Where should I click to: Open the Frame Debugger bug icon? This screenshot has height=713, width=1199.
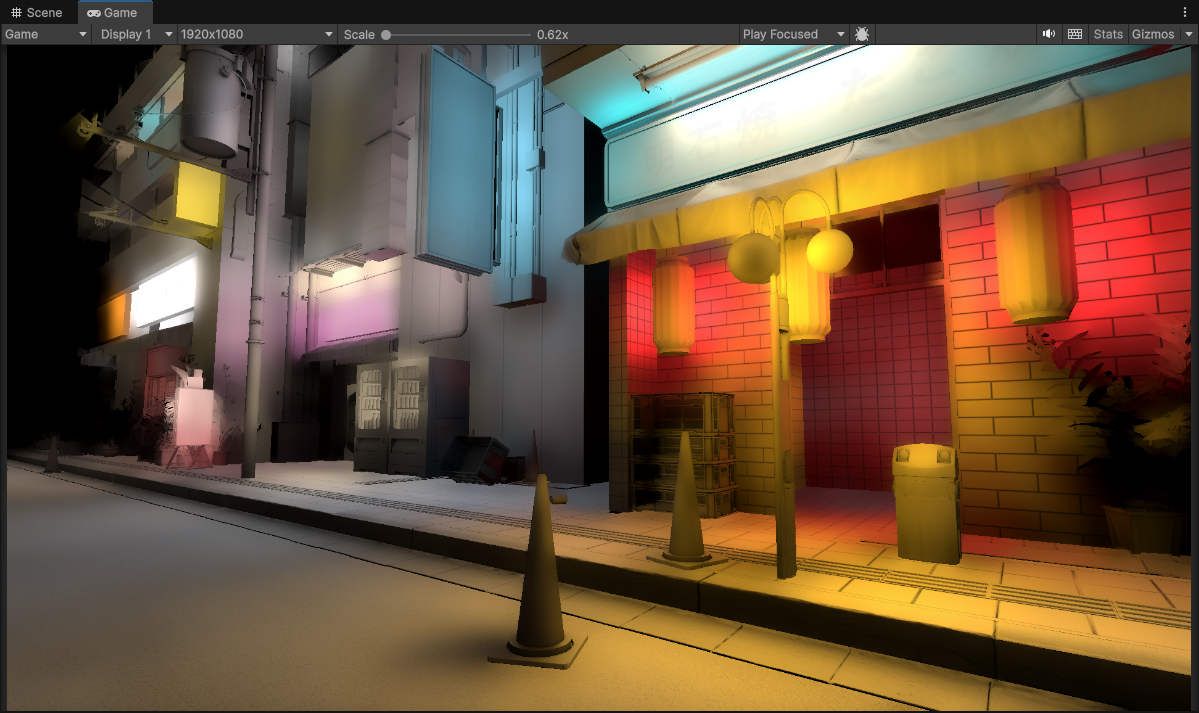862,34
